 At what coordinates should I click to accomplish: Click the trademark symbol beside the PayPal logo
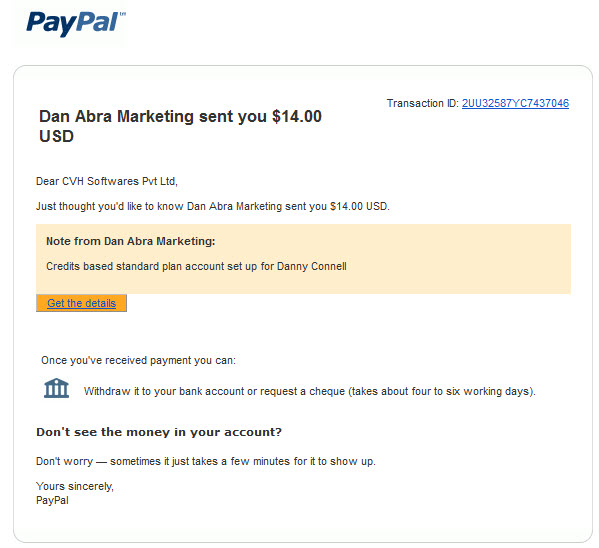coord(123,13)
